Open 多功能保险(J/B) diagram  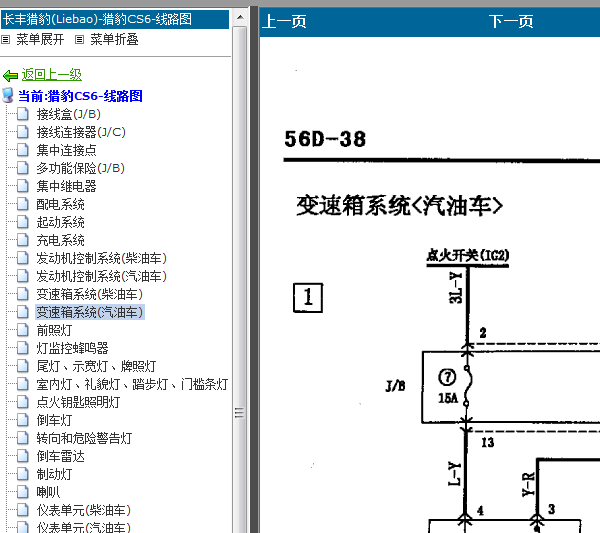(x=80, y=168)
